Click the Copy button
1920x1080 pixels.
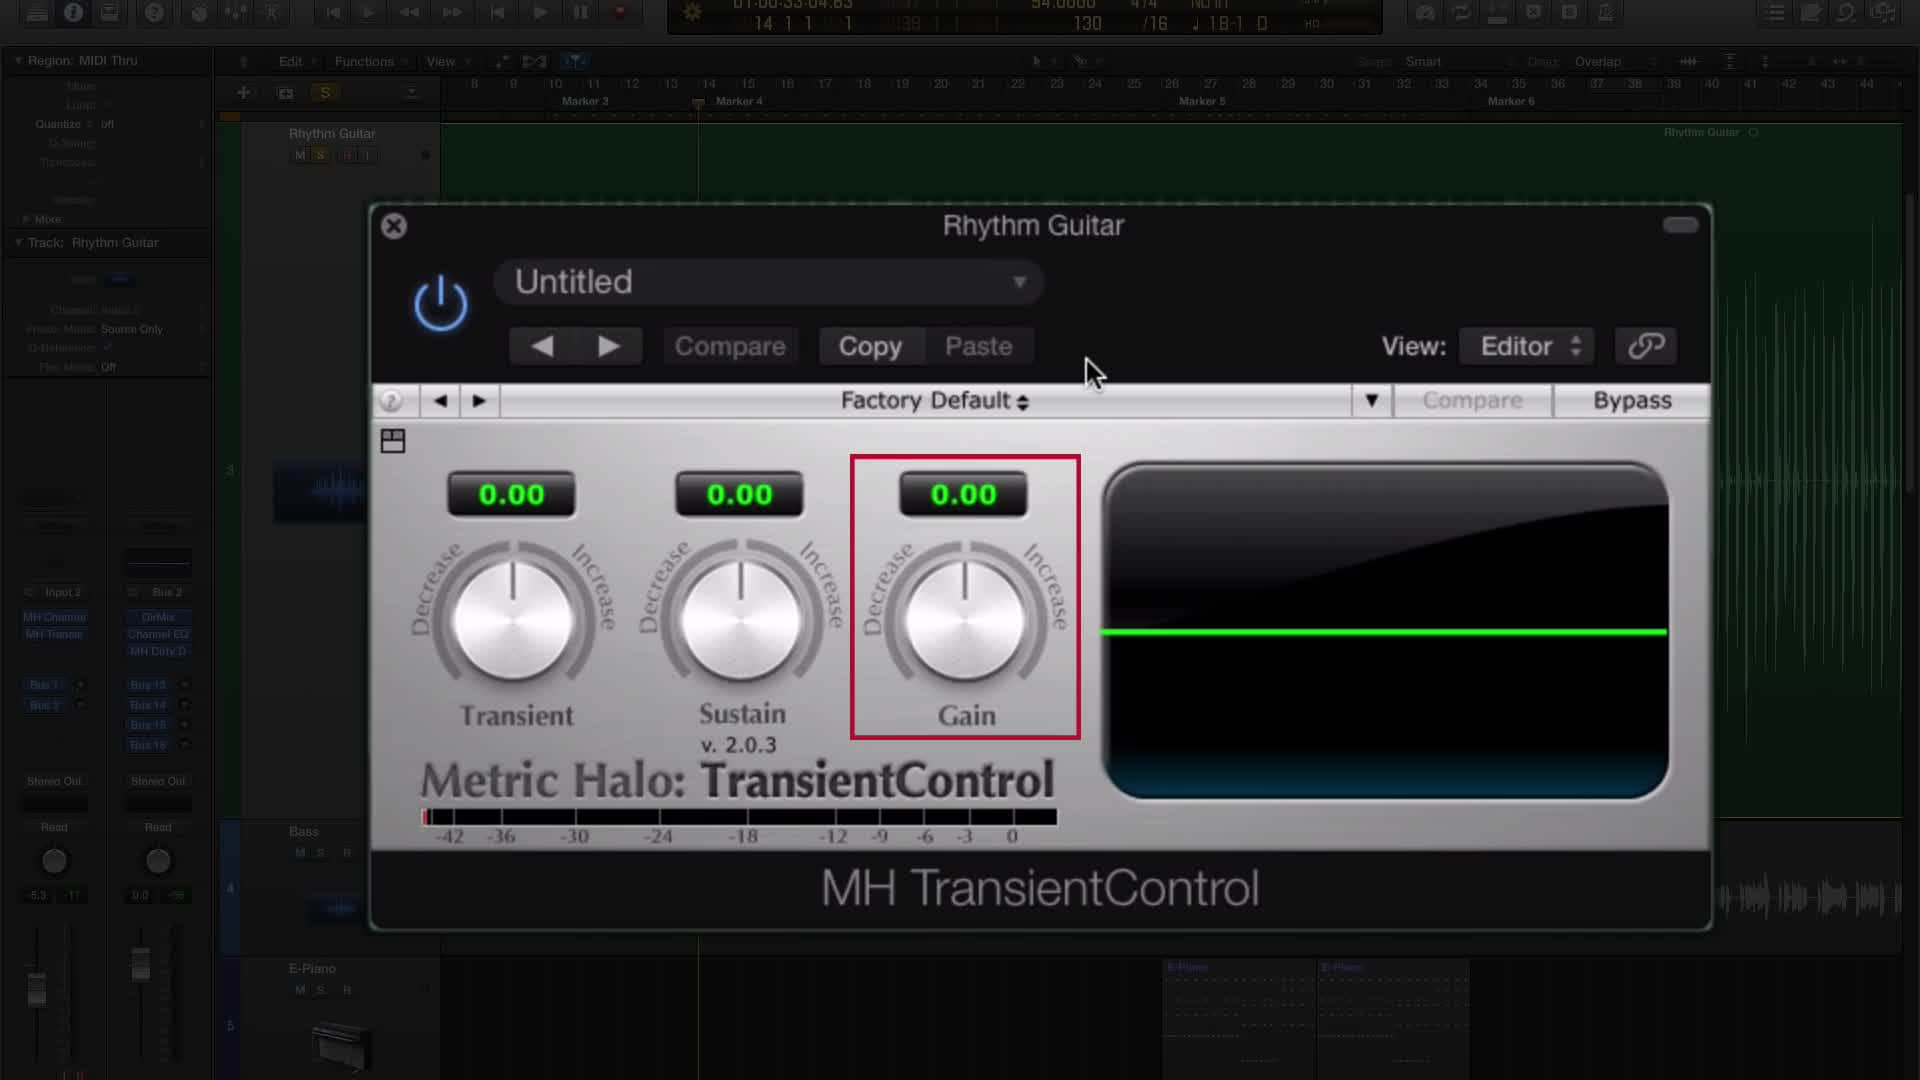[870, 346]
